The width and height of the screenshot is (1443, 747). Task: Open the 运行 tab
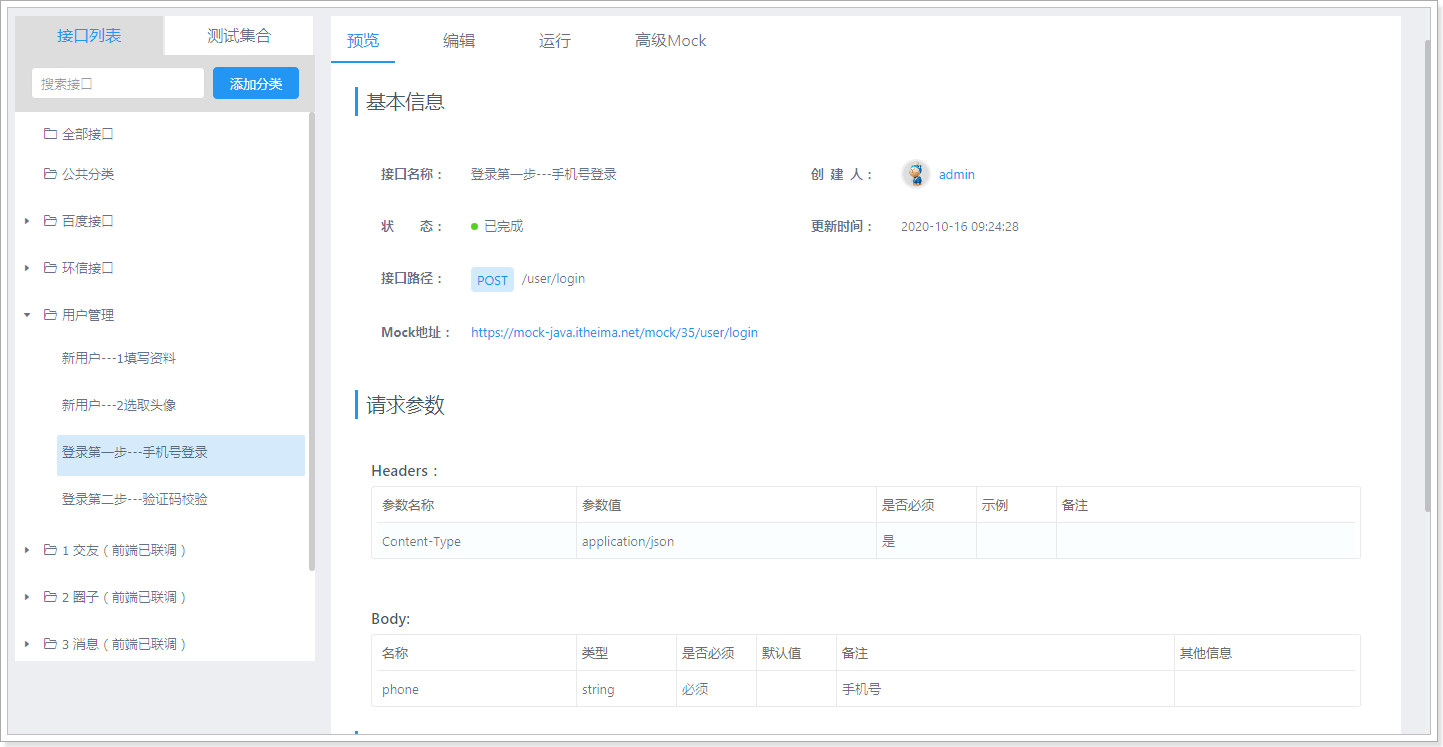(554, 40)
